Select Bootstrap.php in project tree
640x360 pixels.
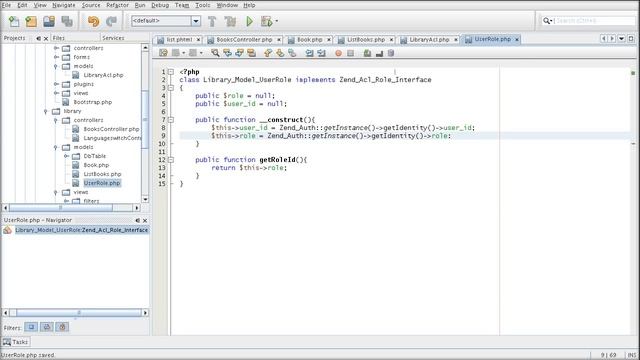[x=93, y=102]
